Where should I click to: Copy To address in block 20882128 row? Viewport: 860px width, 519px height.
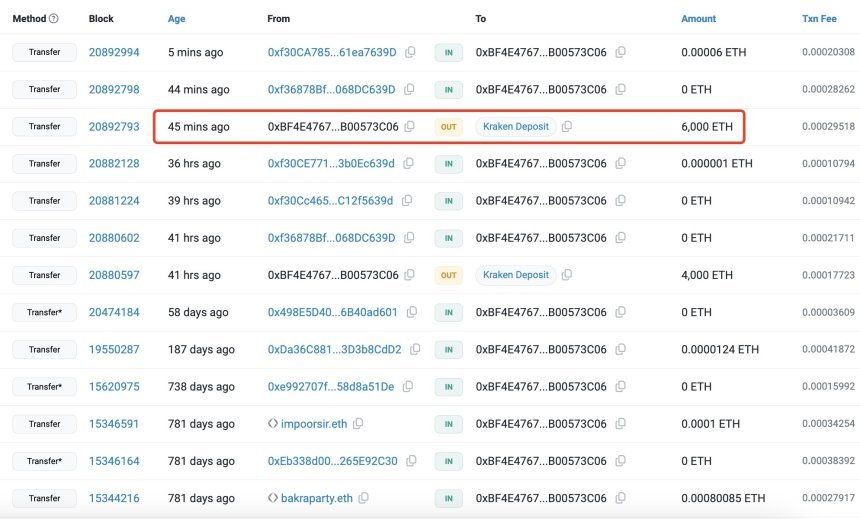[620, 163]
